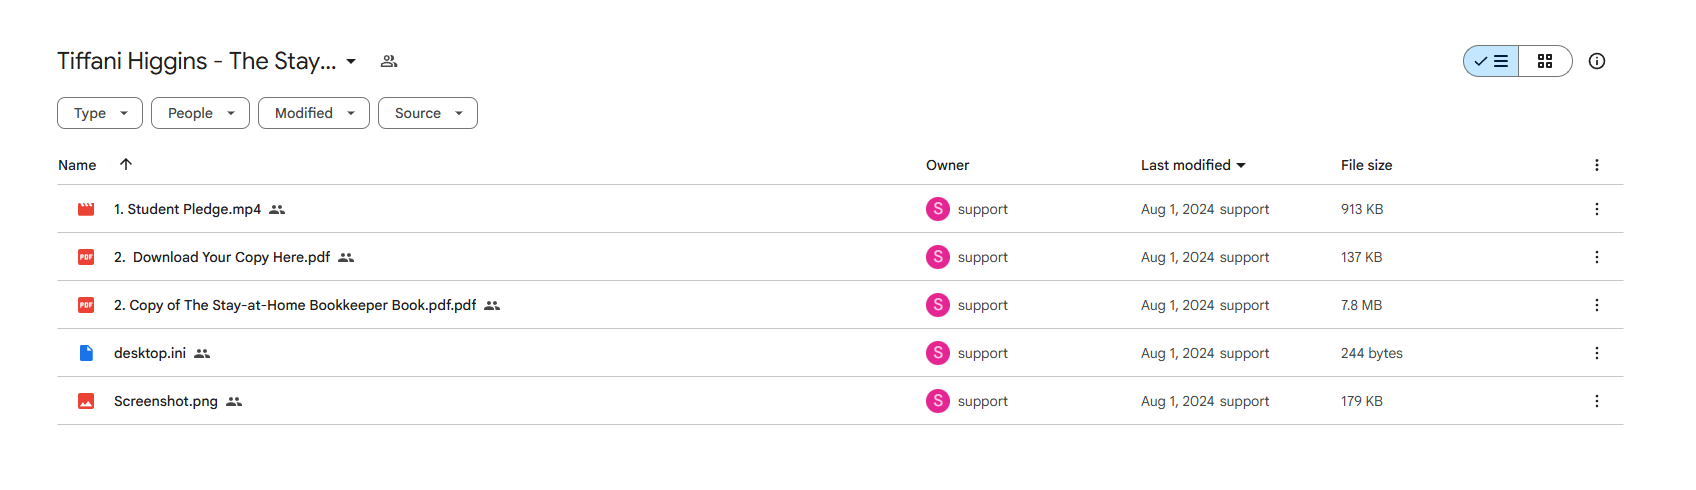Expand the folder name dropdown arrow
This screenshot has height=490, width=1696.
[x=351, y=61]
